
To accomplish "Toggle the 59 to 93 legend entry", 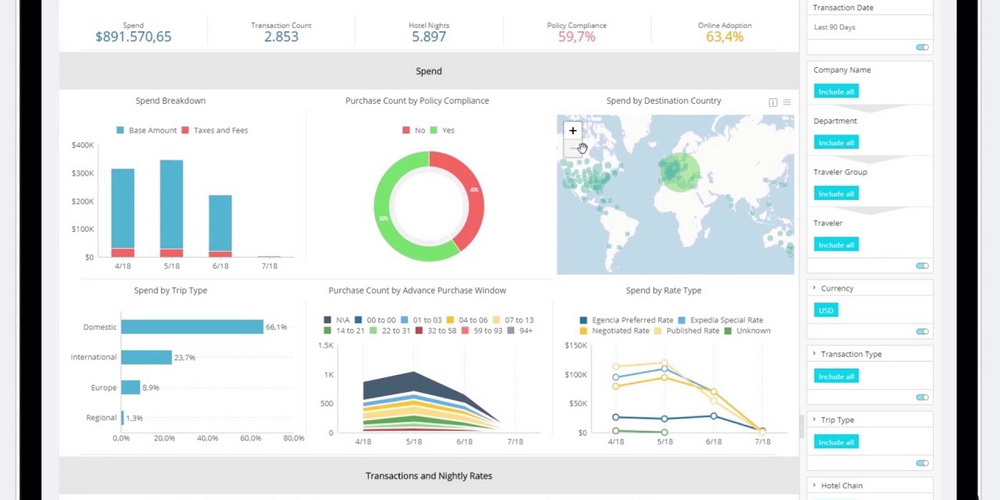I will tap(482, 330).
